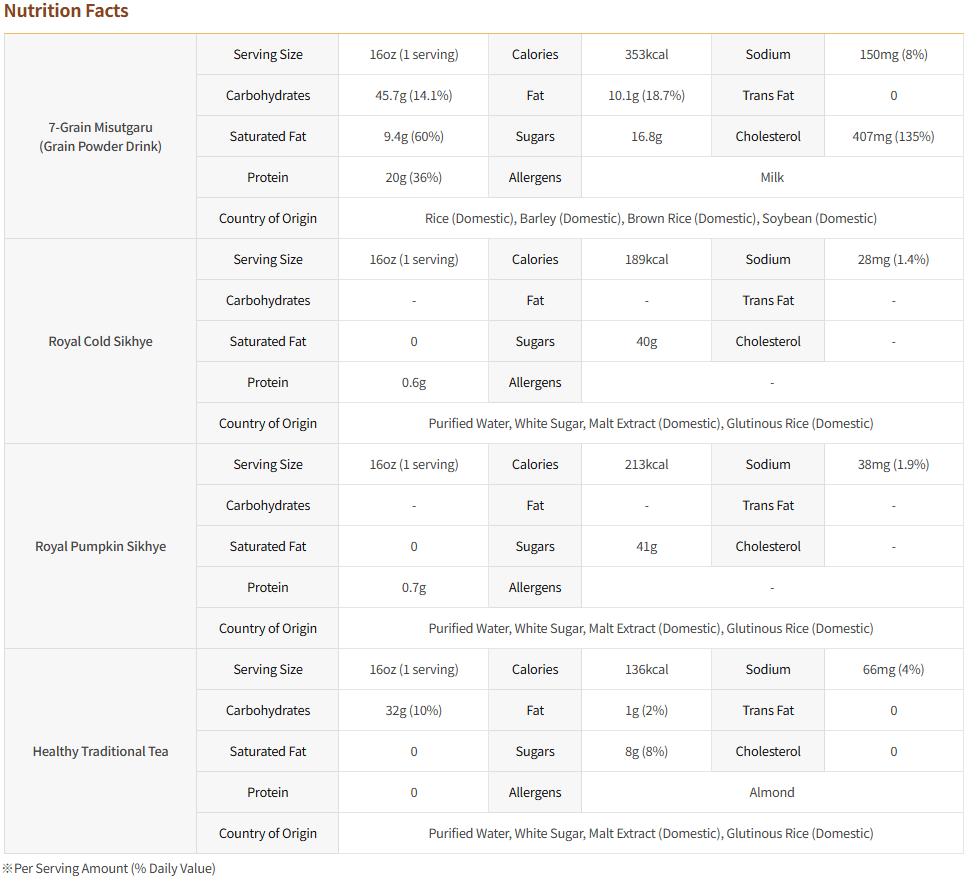The image size is (972, 876).
Task: Select the 136kcal calories value
Action: coord(646,670)
